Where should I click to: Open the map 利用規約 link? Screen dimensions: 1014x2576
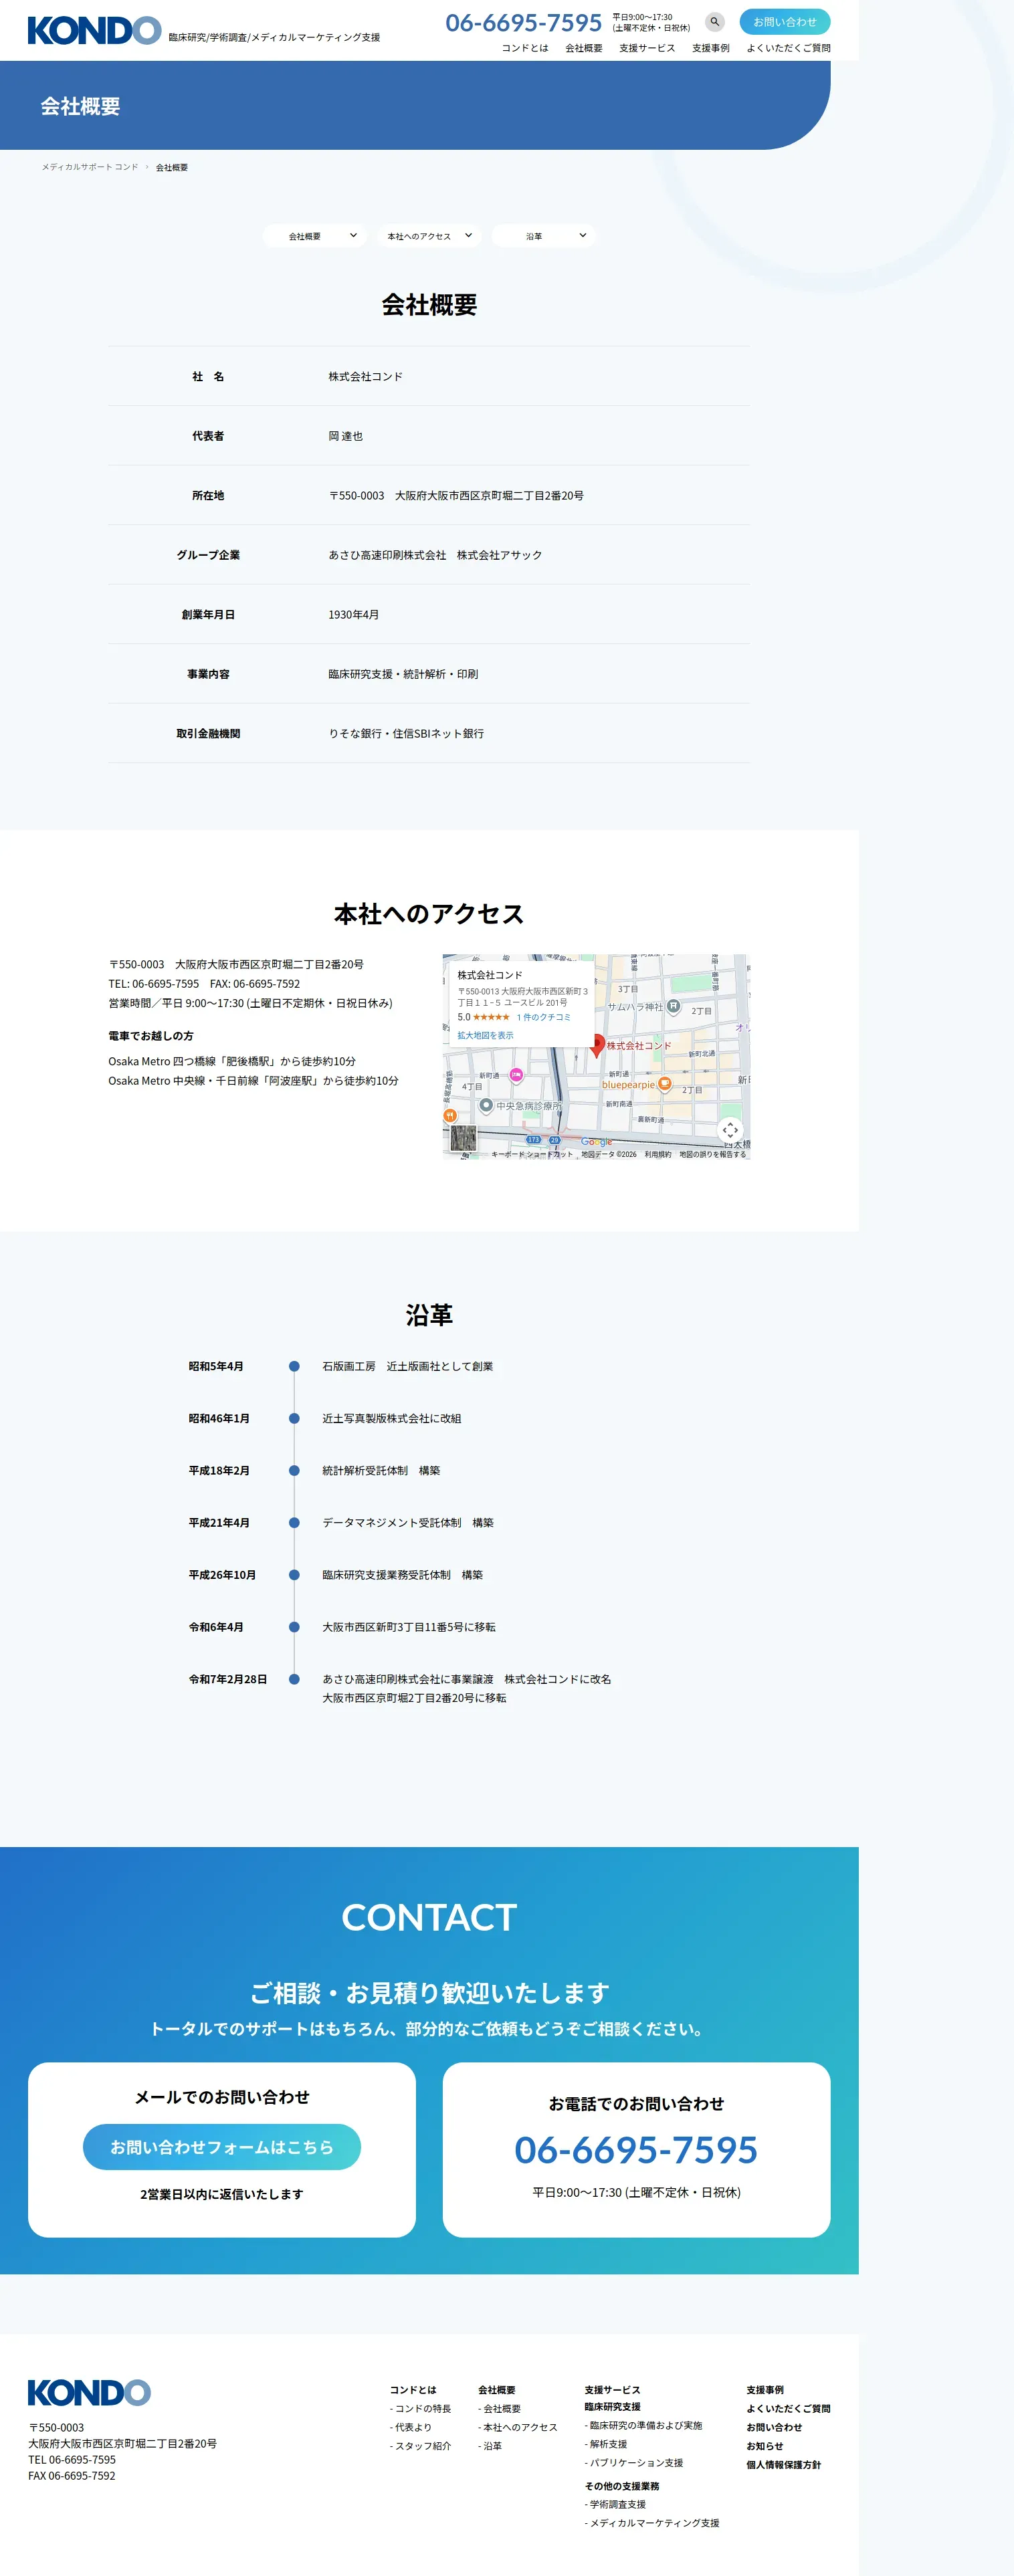(658, 1154)
